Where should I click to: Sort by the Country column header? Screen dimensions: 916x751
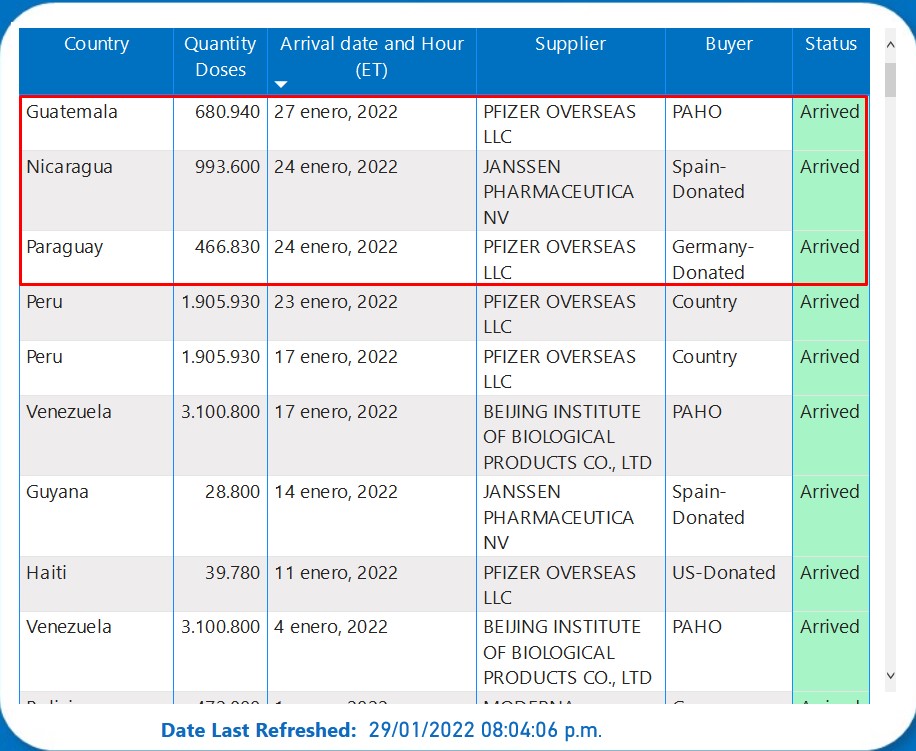click(96, 44)
